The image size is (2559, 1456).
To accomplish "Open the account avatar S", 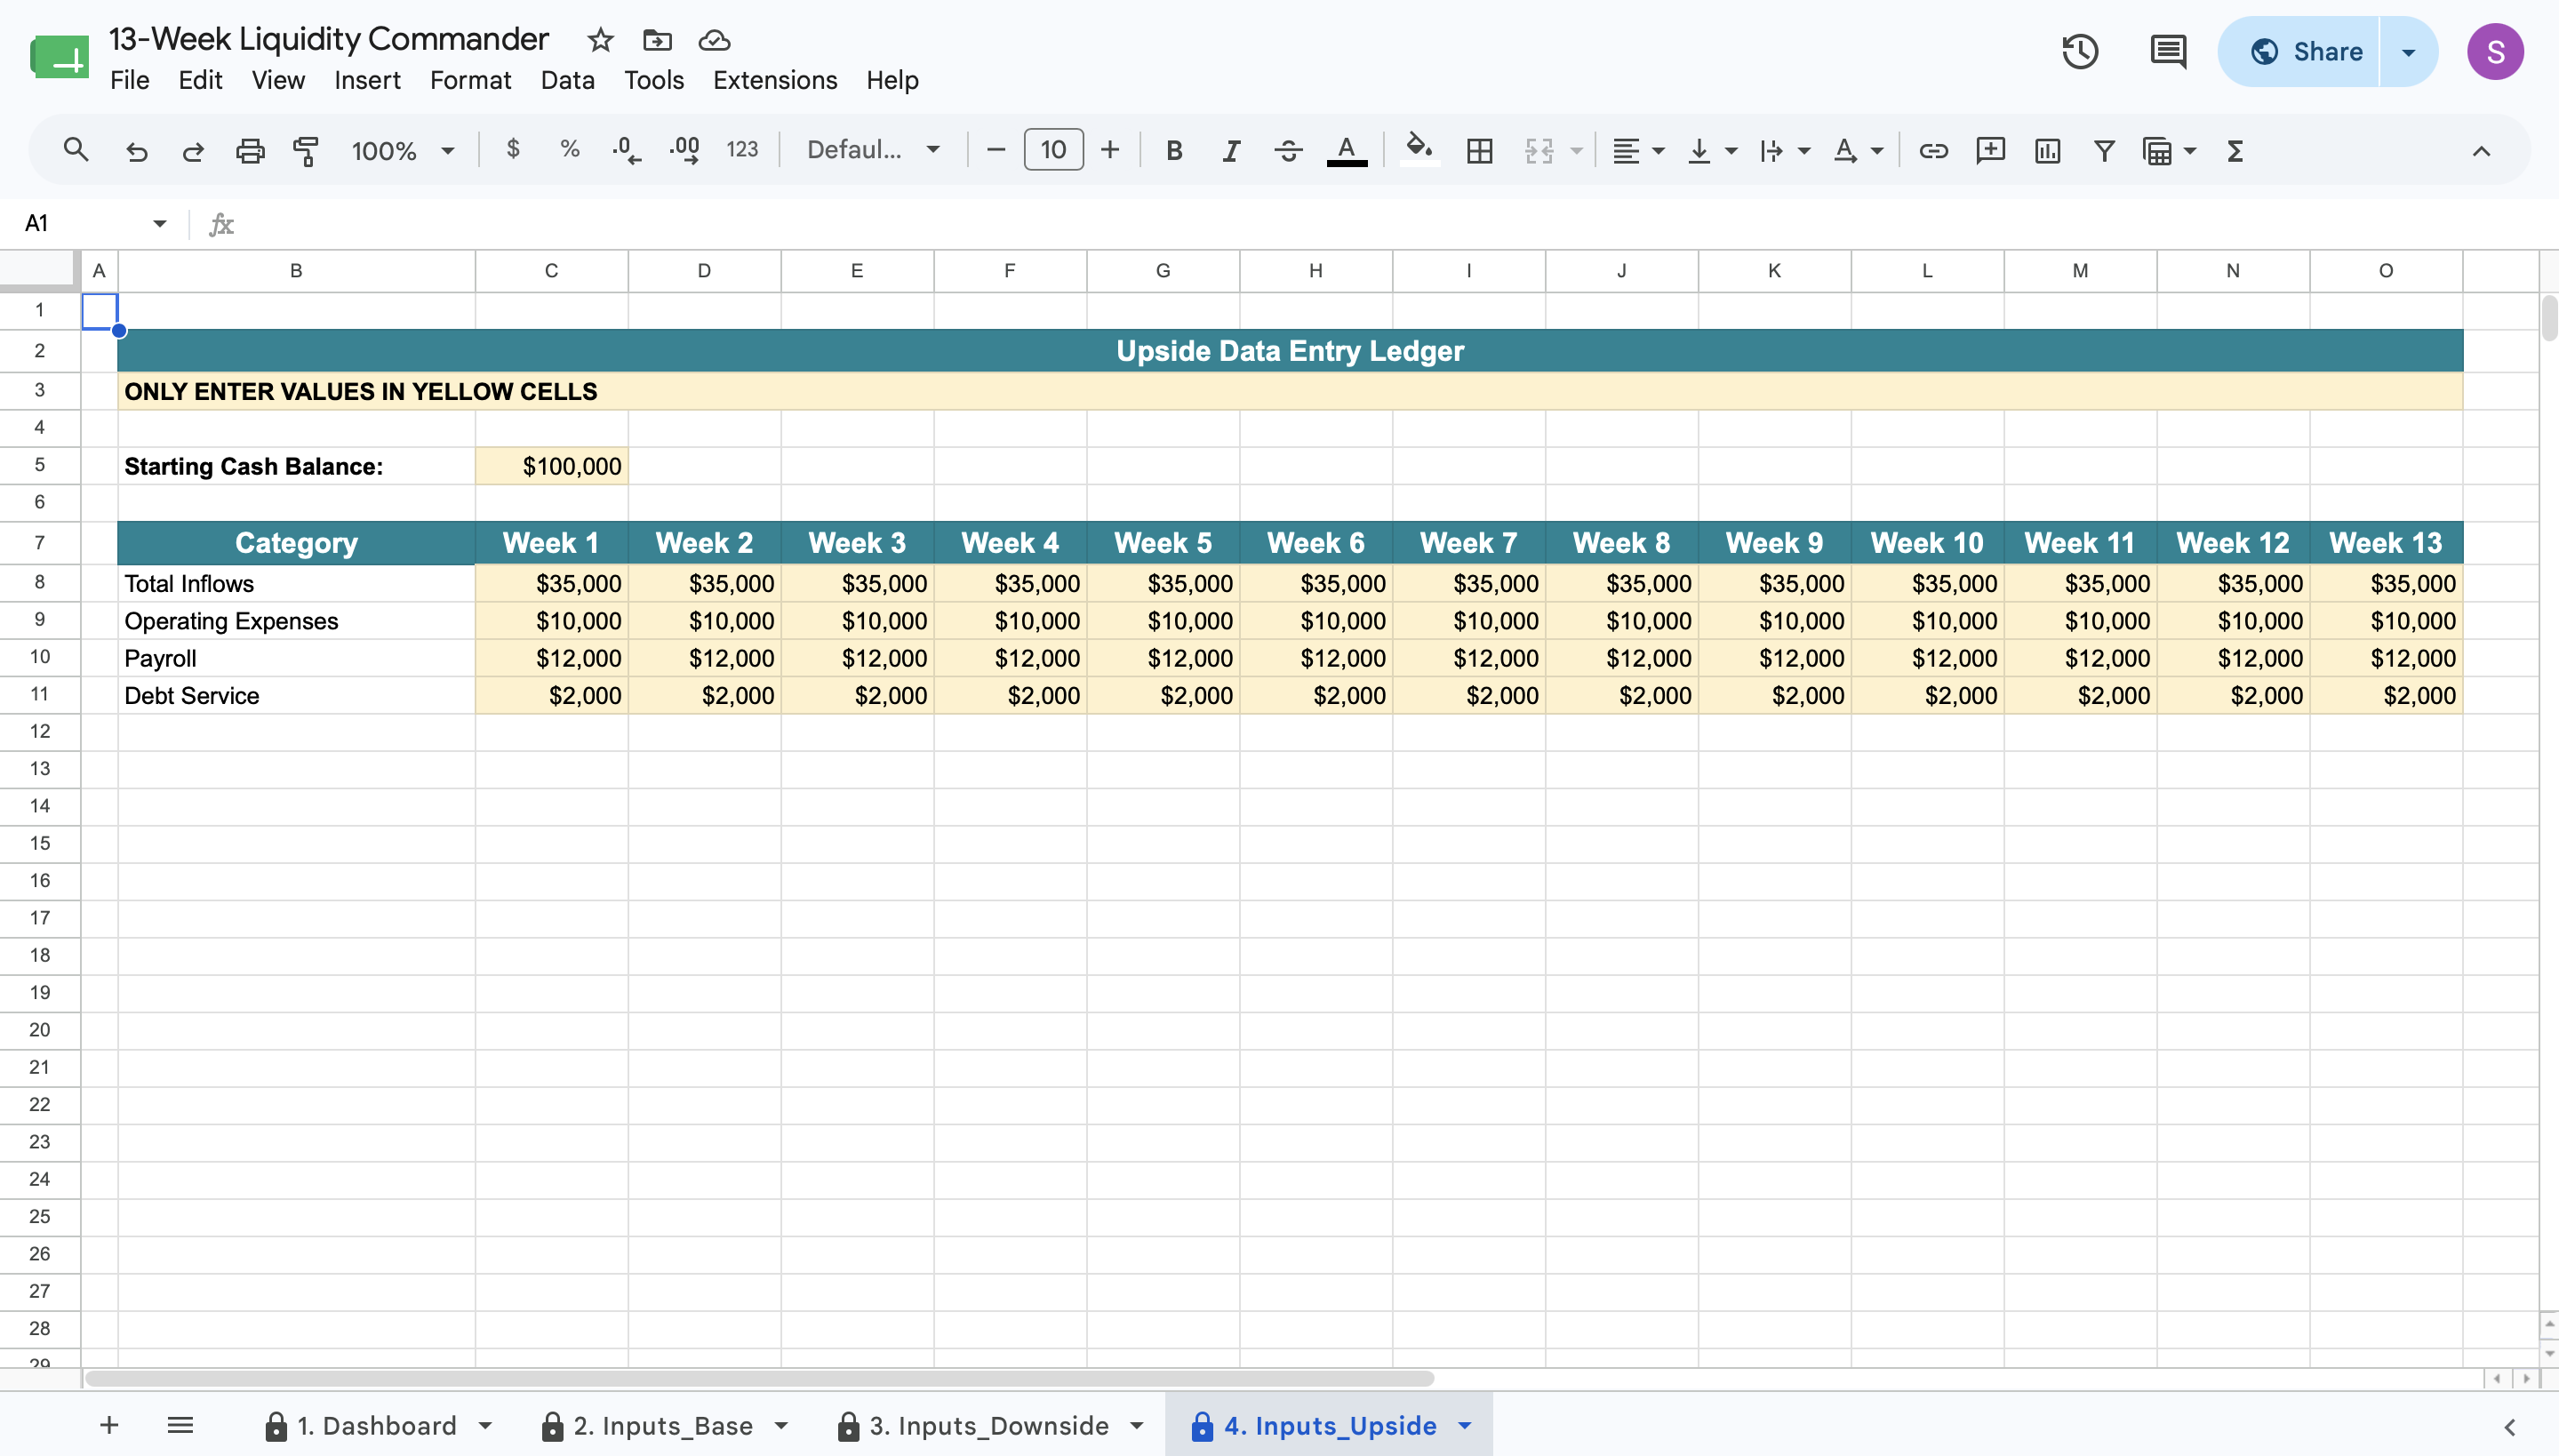I will pyautogui.click(x=2495, y=51).
